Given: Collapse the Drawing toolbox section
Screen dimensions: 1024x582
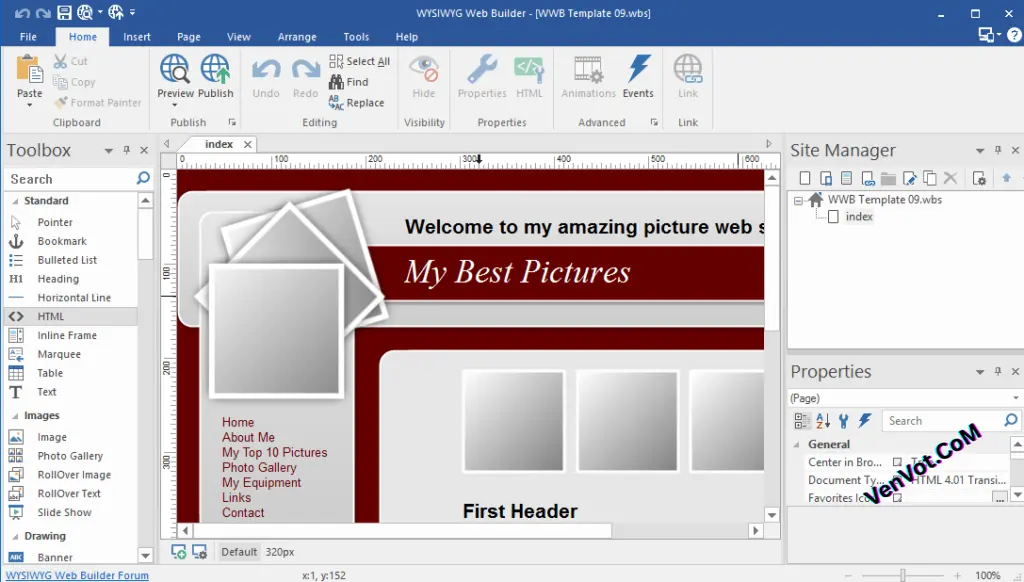Looking at the screenshot, I should click(x=15, y=536).
